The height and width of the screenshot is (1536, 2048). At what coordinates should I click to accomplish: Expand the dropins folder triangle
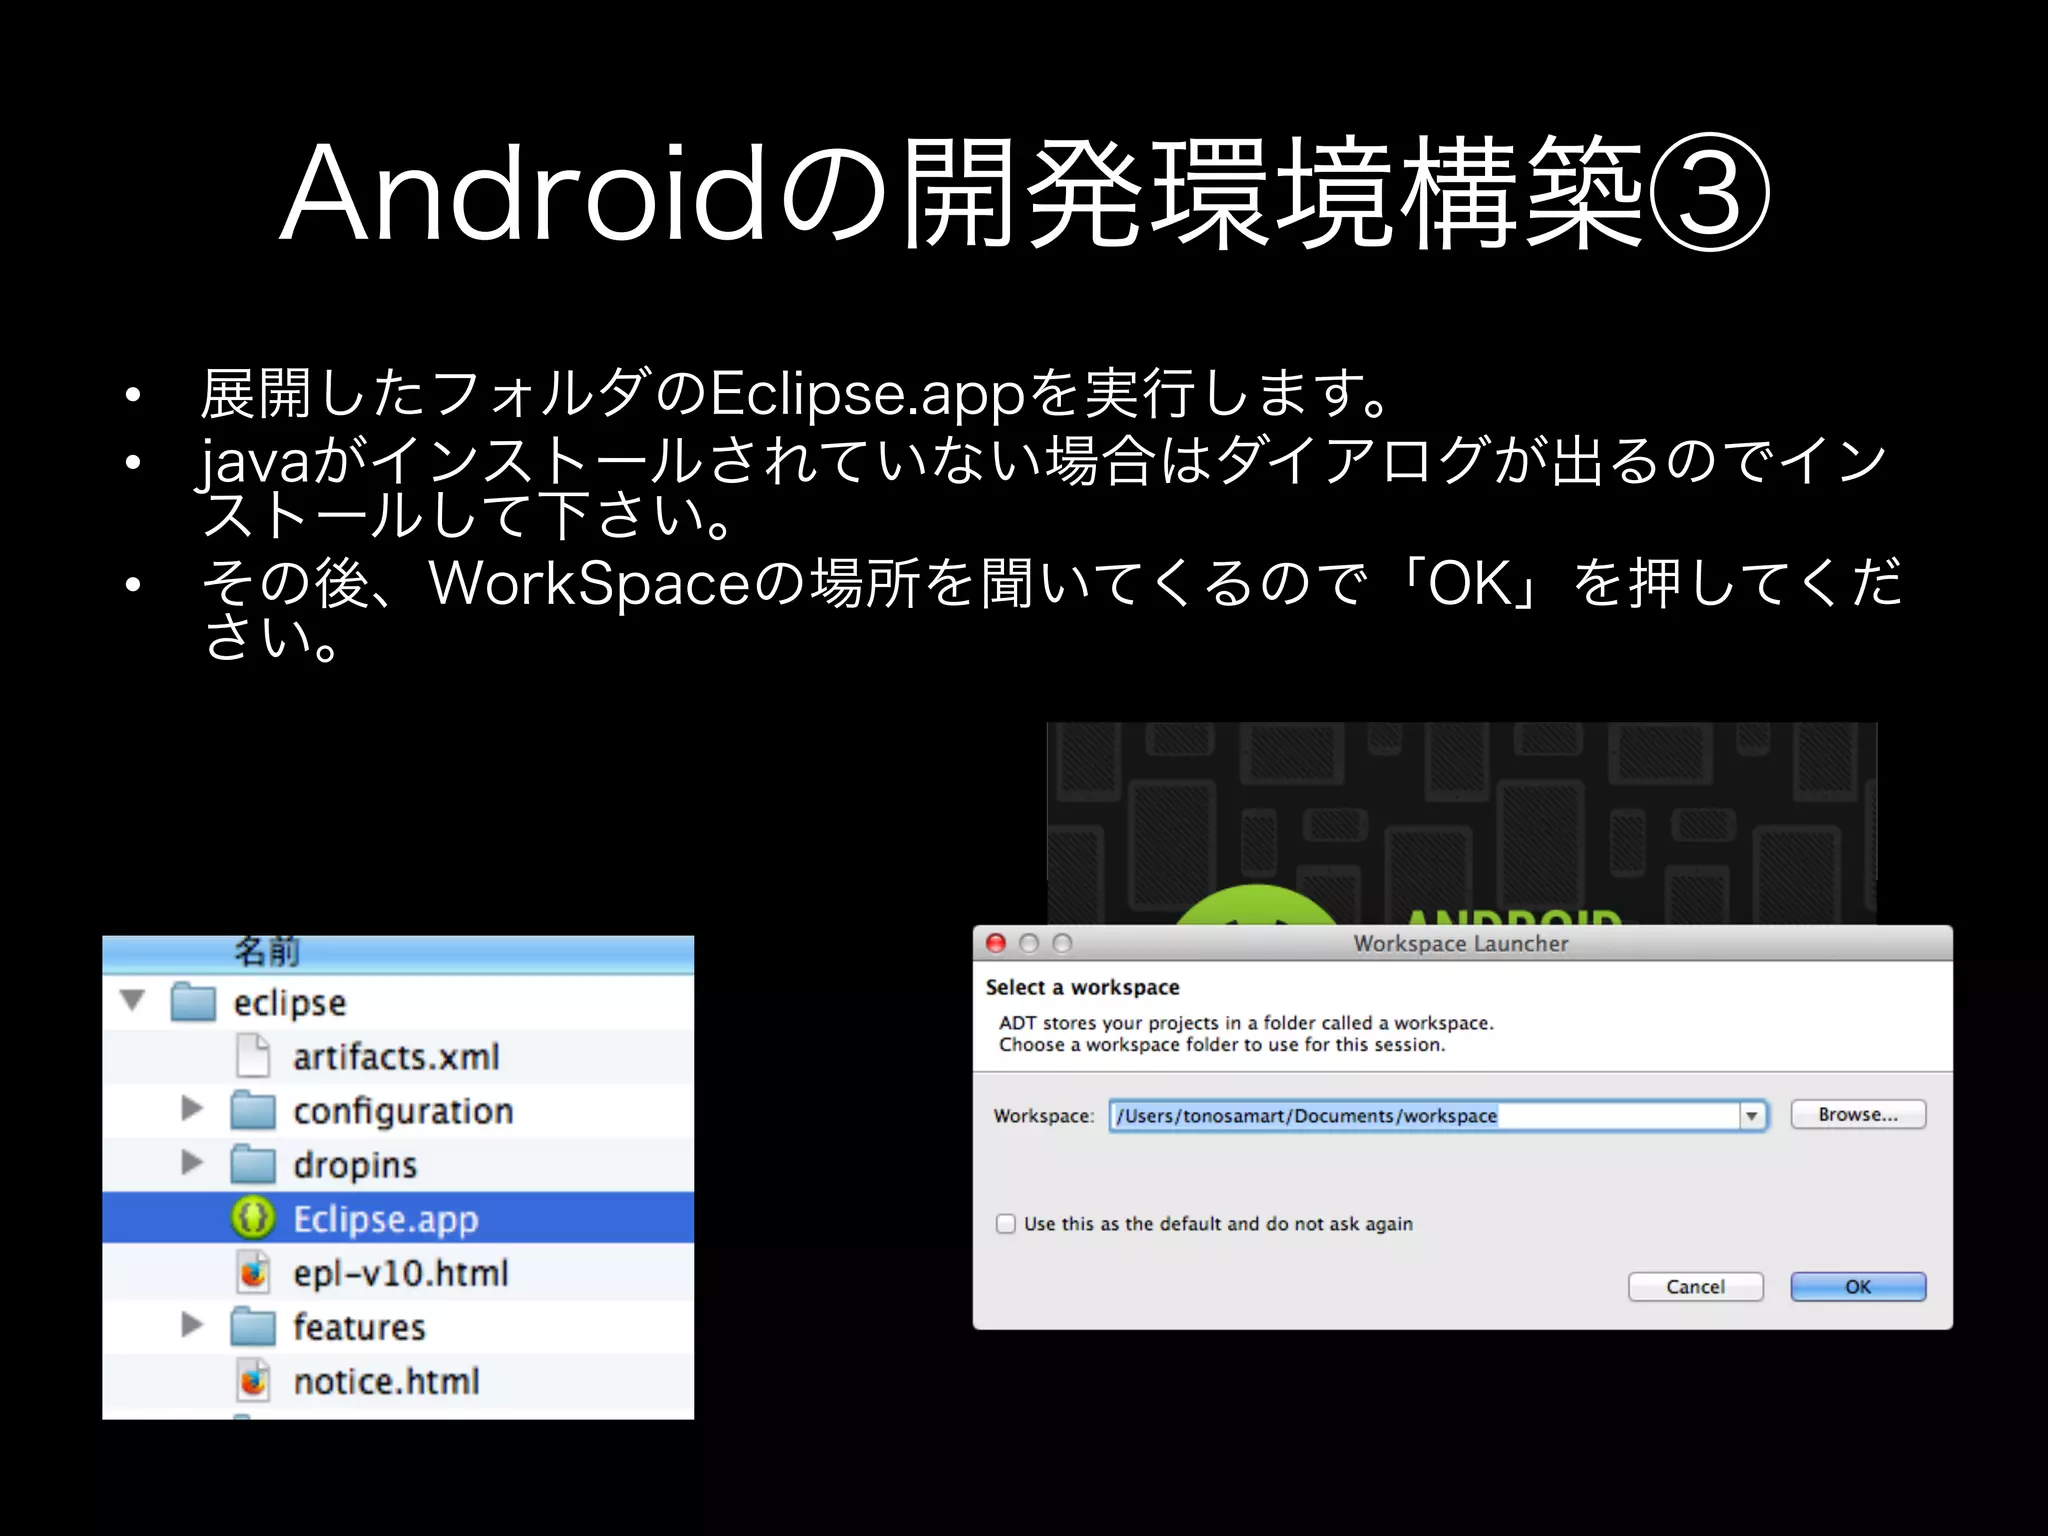pyautogui.click(x=192, y=1162)
